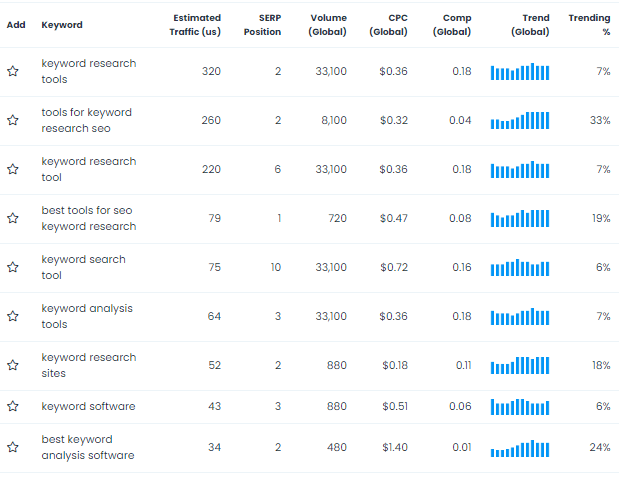The image size is (626, 478).
Task: Click the star beside 'keyword search tool'
Action: tap(13, 267)
